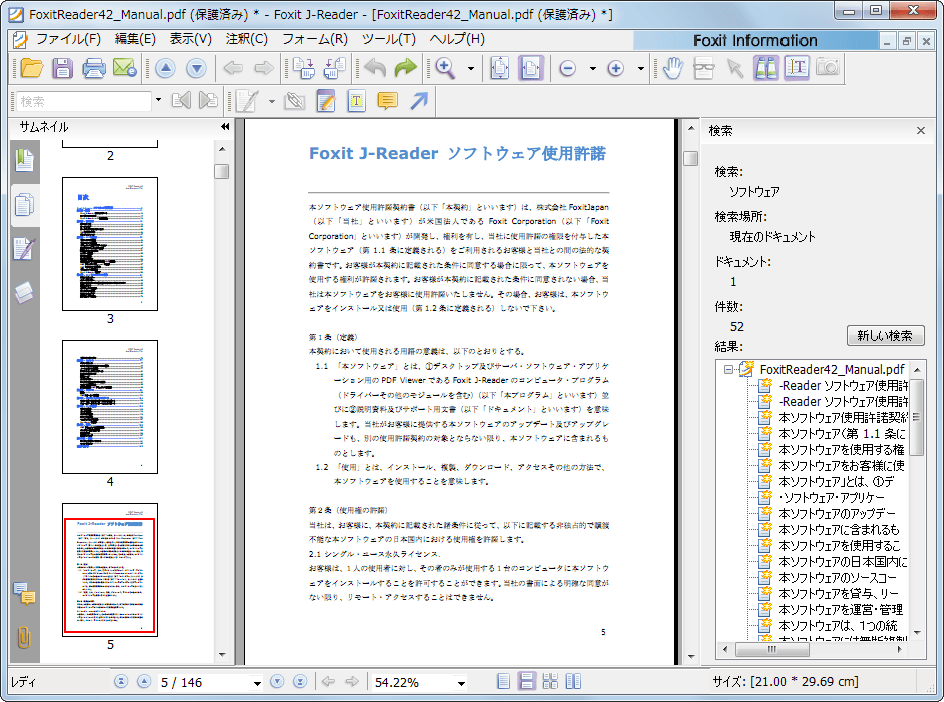Viewport: 944px width, 702px height.
Task: Click the Email document icon
Action: [125, 68]
